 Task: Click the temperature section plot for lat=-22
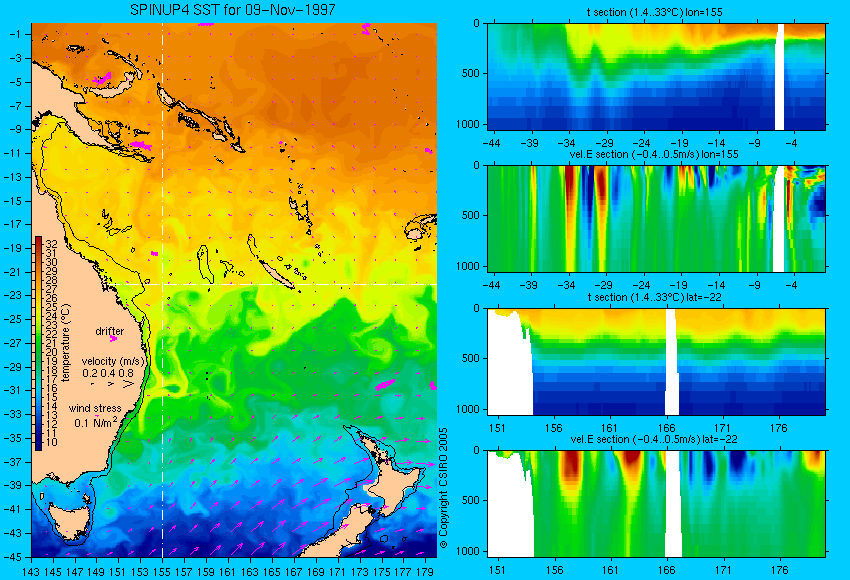[x=656, y=362]
